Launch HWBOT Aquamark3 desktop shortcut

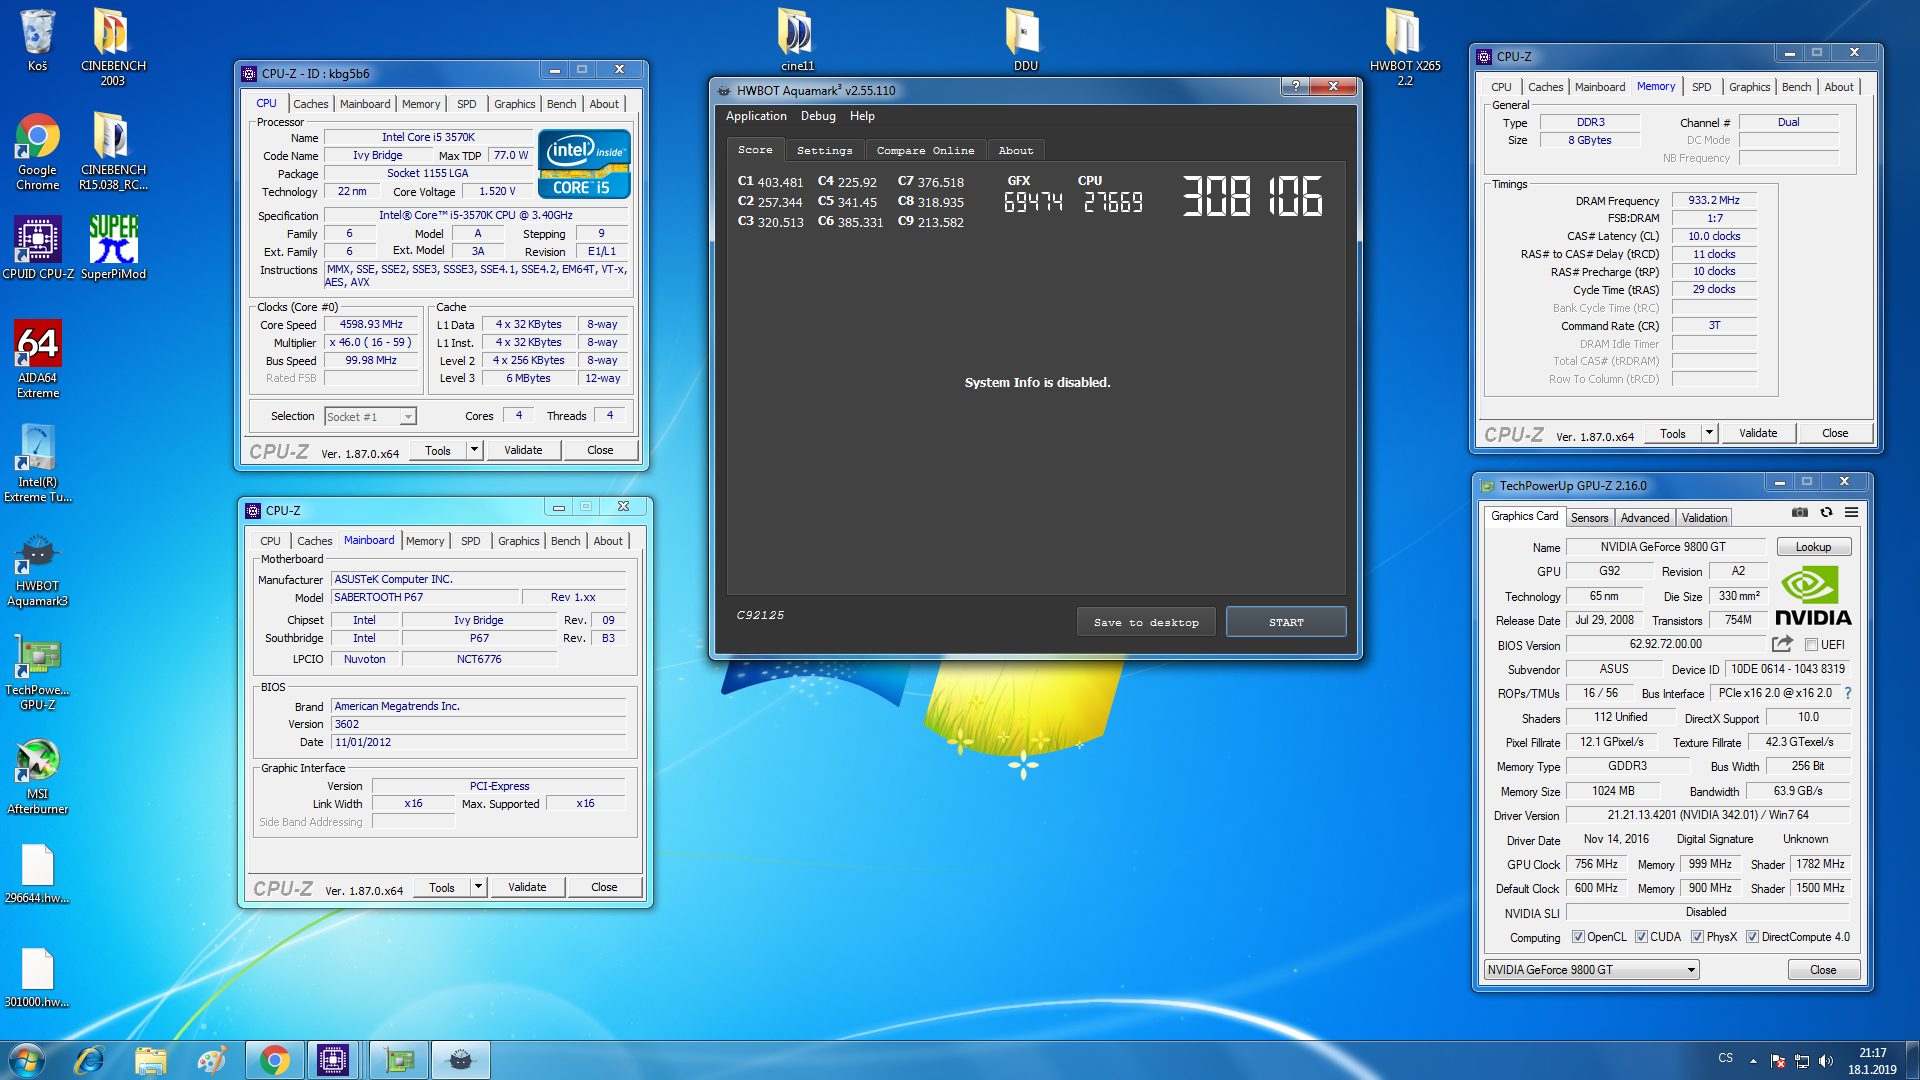pos(37,567)
